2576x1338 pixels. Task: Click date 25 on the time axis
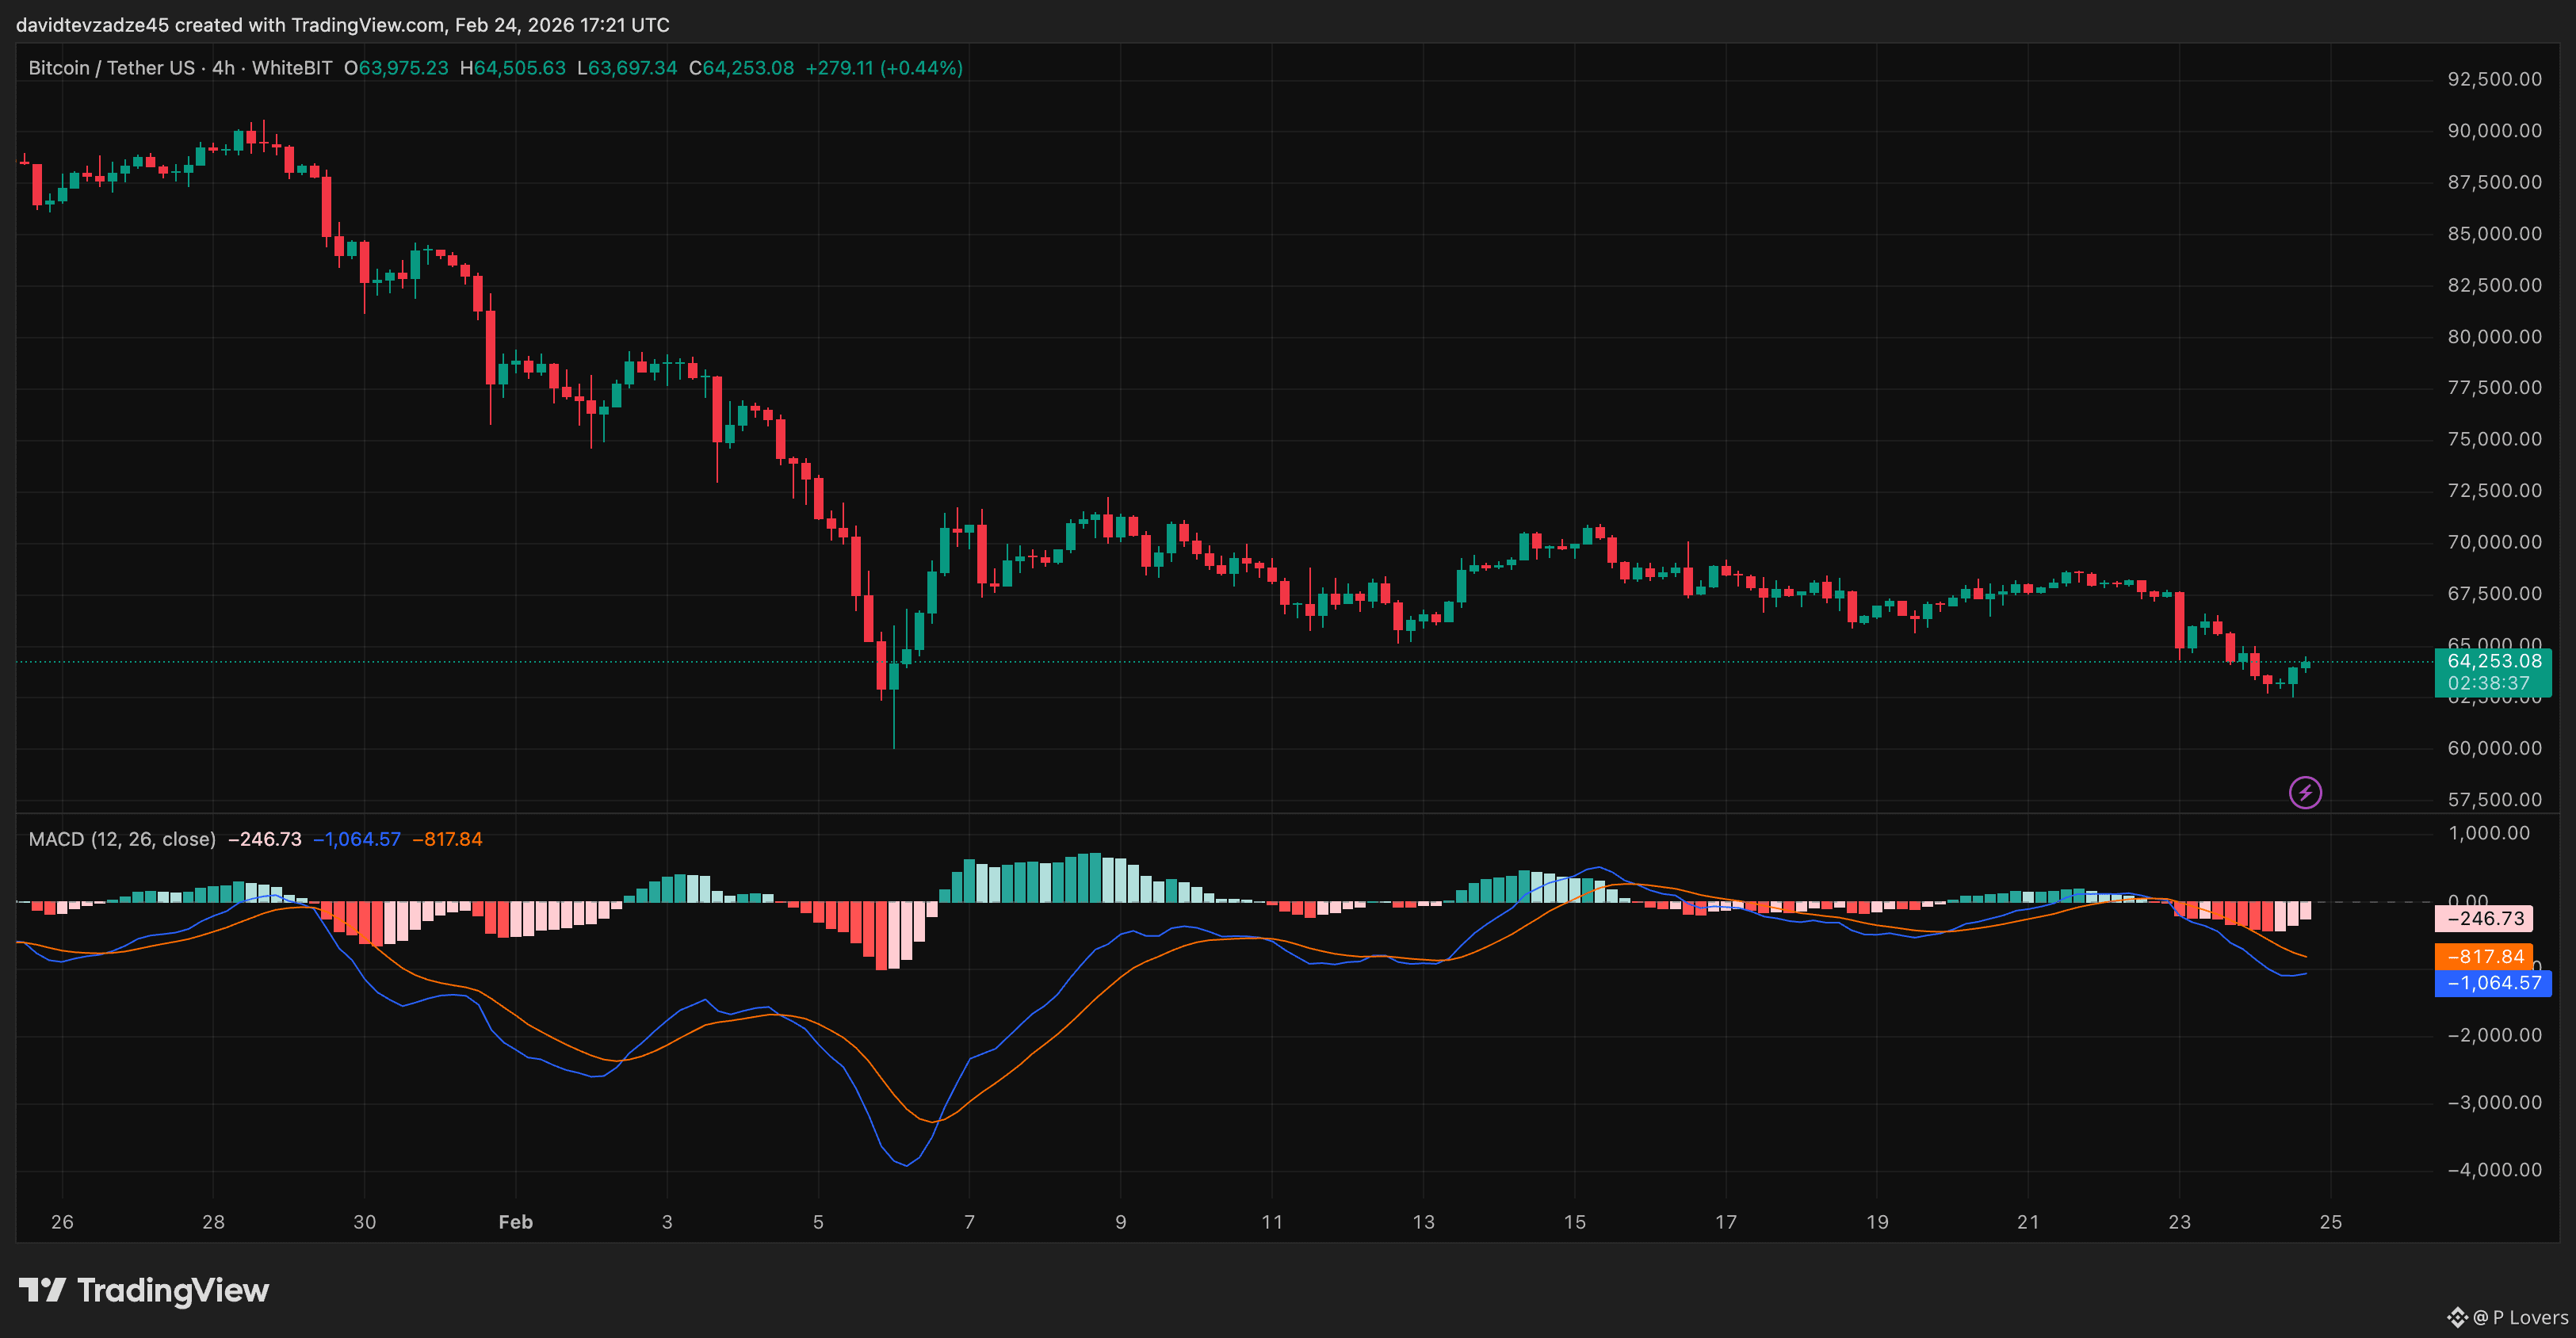pos(2331,1222)
